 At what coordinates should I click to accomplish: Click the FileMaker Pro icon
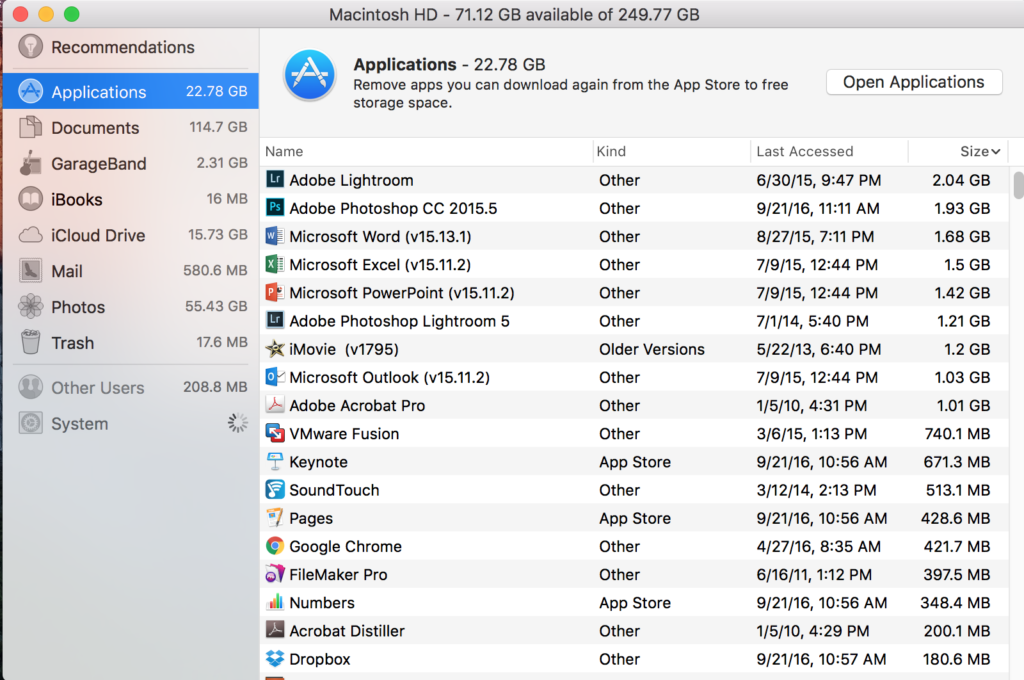275,574
